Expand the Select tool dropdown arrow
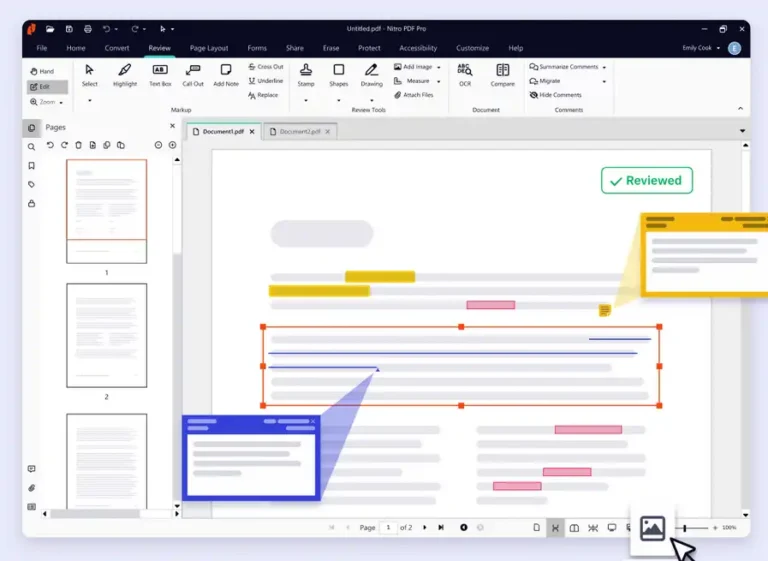 pos(90,100)
